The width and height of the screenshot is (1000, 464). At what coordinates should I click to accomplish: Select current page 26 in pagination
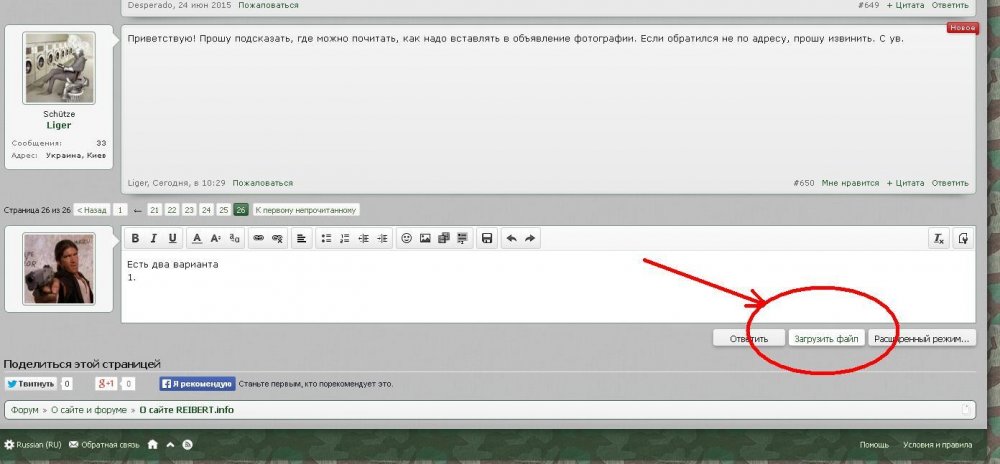click(240, 210)
